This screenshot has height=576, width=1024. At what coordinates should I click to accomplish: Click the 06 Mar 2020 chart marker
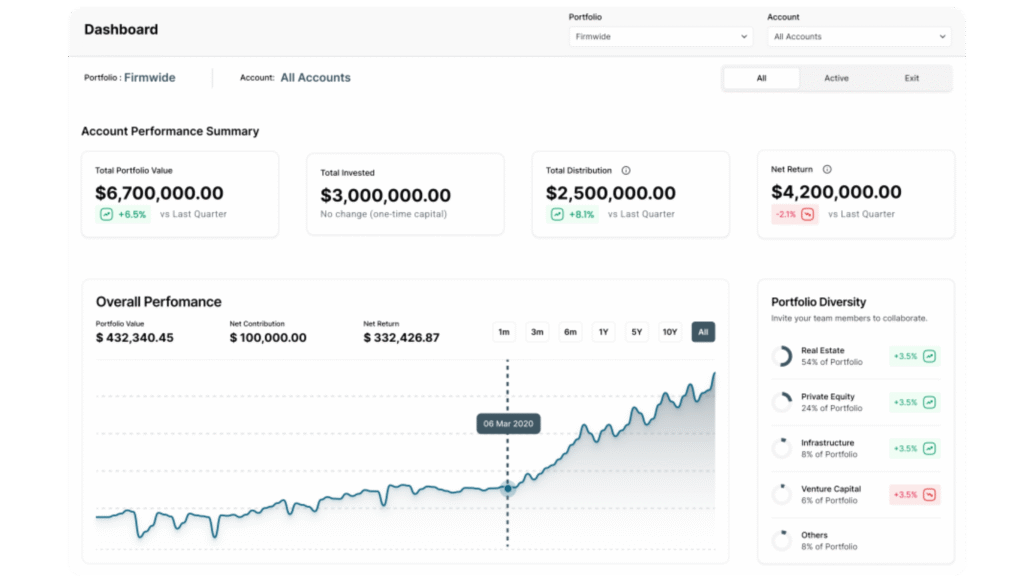508,423
